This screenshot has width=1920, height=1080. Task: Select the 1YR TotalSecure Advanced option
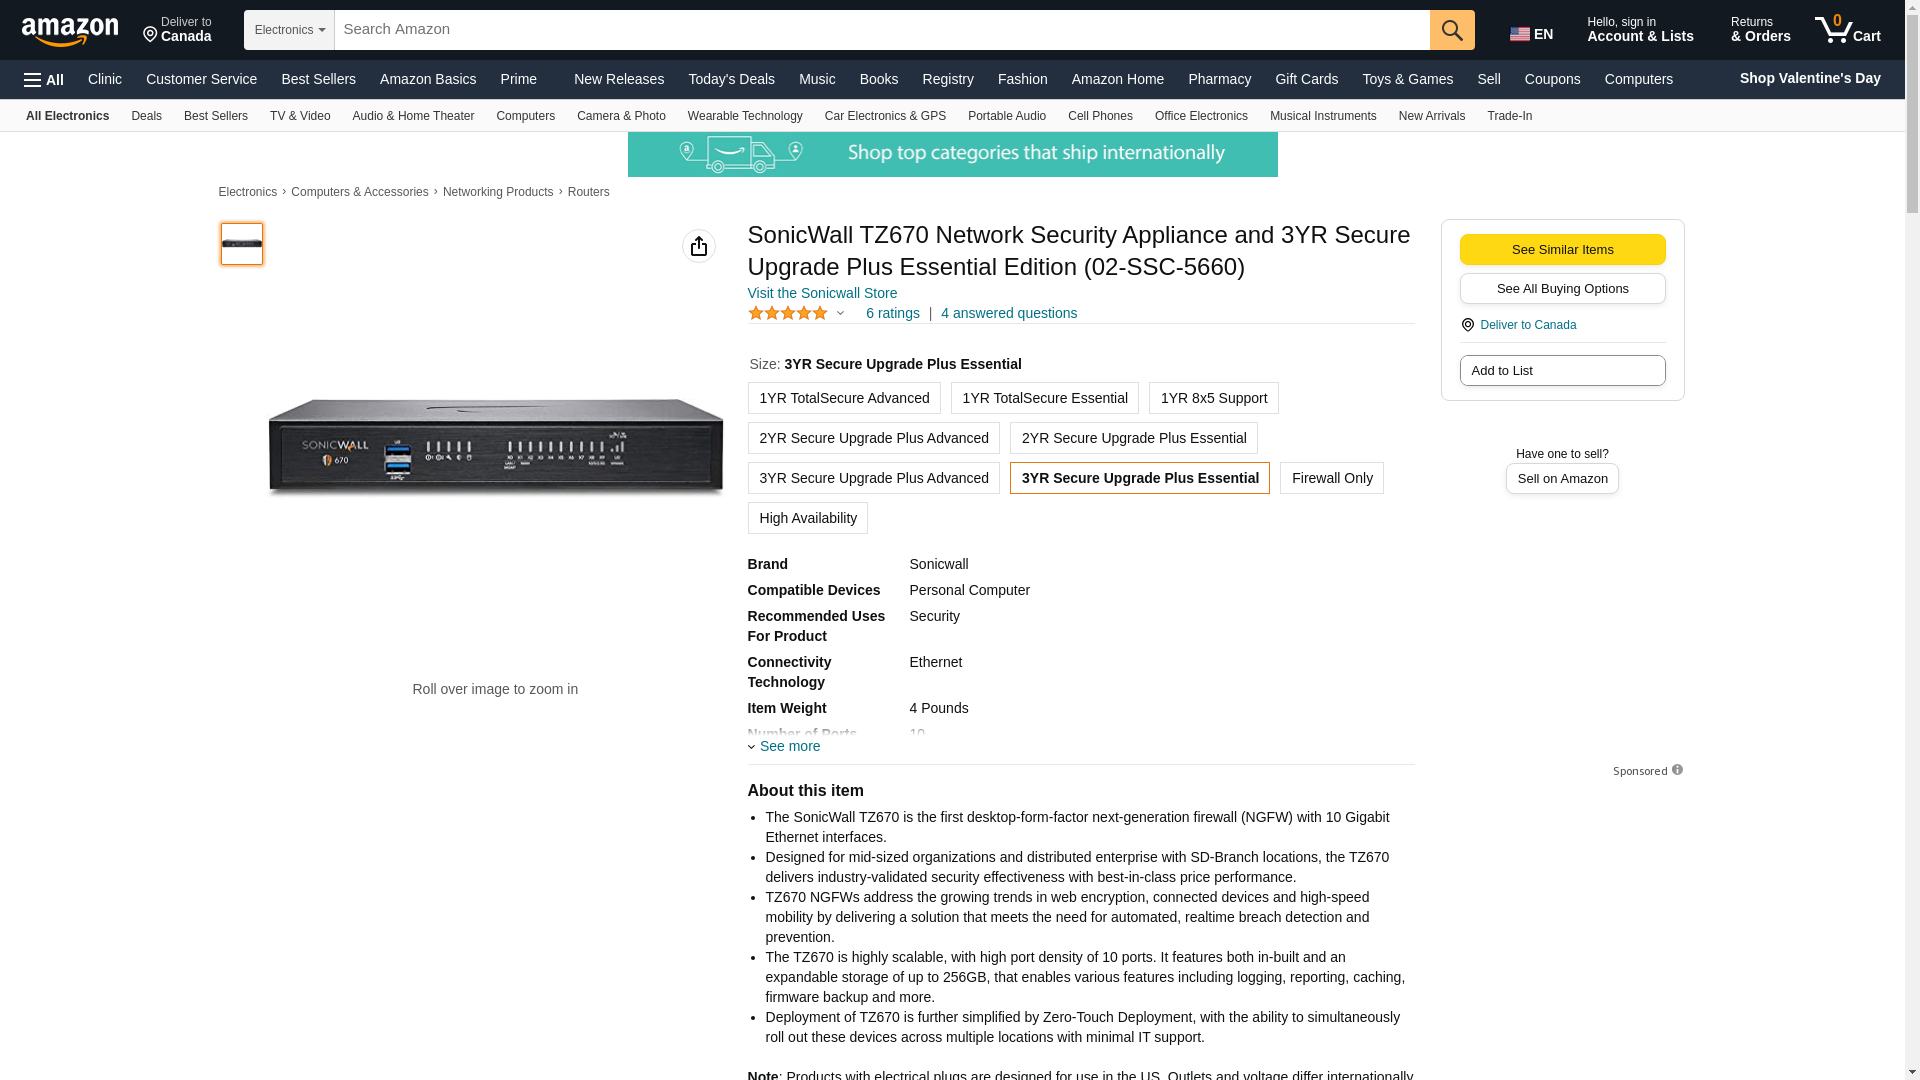pyautogui.click(x=843, y=398)
